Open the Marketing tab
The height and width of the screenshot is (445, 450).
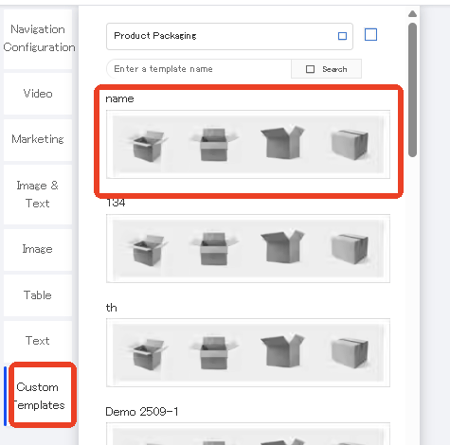[38, 139]
